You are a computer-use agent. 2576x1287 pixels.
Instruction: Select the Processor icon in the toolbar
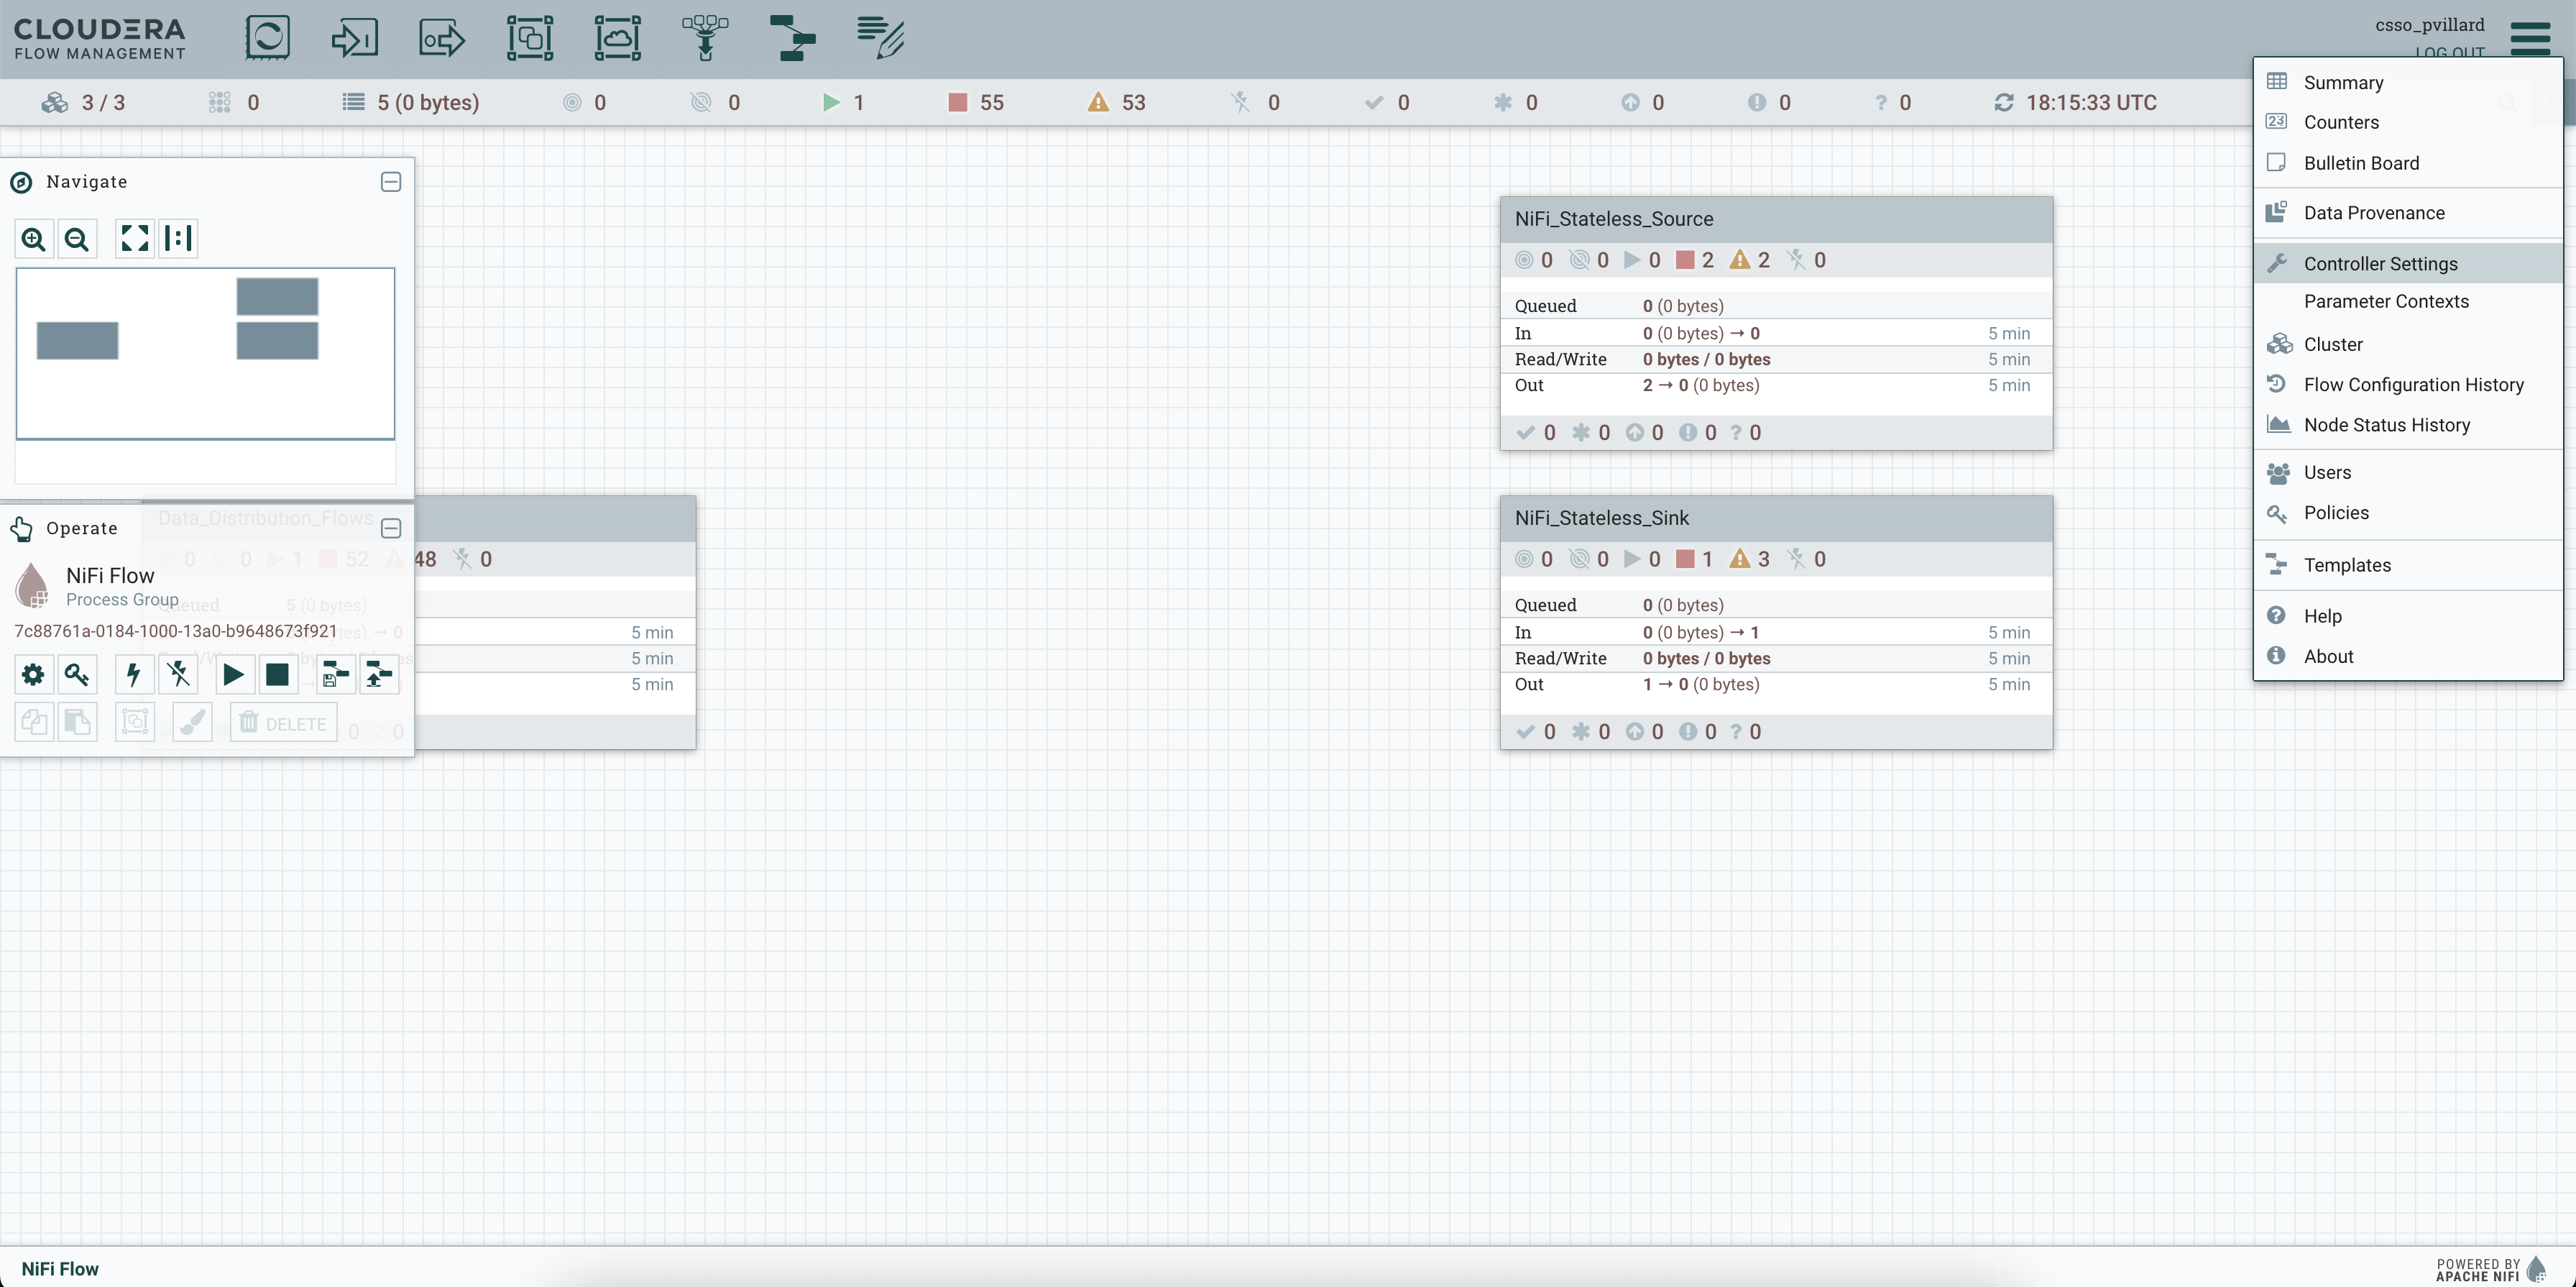pos(267,38)
